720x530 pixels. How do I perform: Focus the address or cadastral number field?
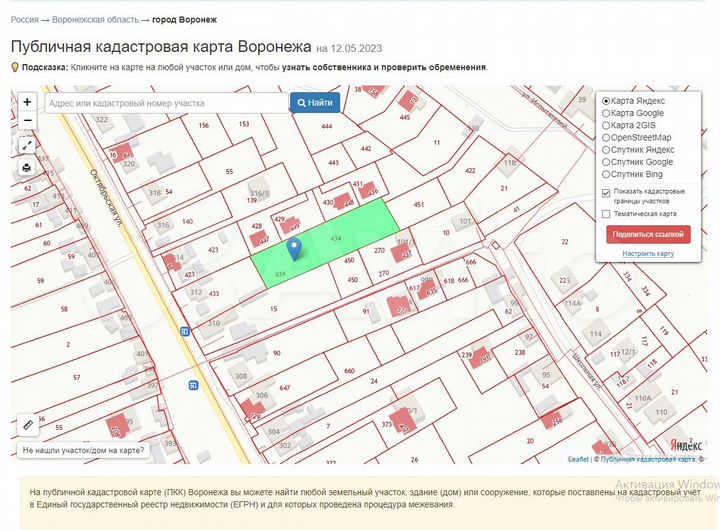pyautogui.click(x=167, y=103)
